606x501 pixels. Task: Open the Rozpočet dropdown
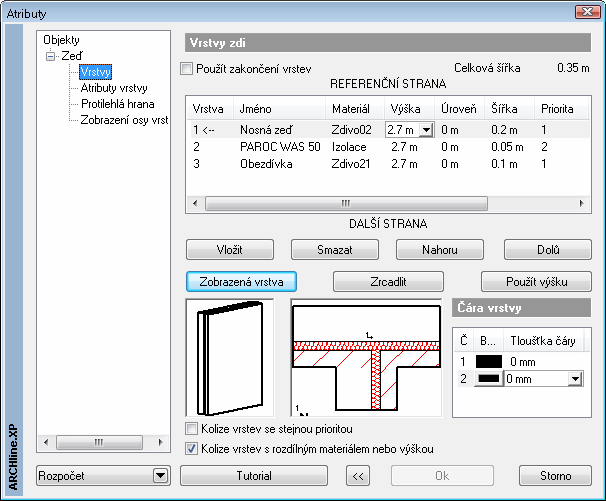tap(160, 475)
